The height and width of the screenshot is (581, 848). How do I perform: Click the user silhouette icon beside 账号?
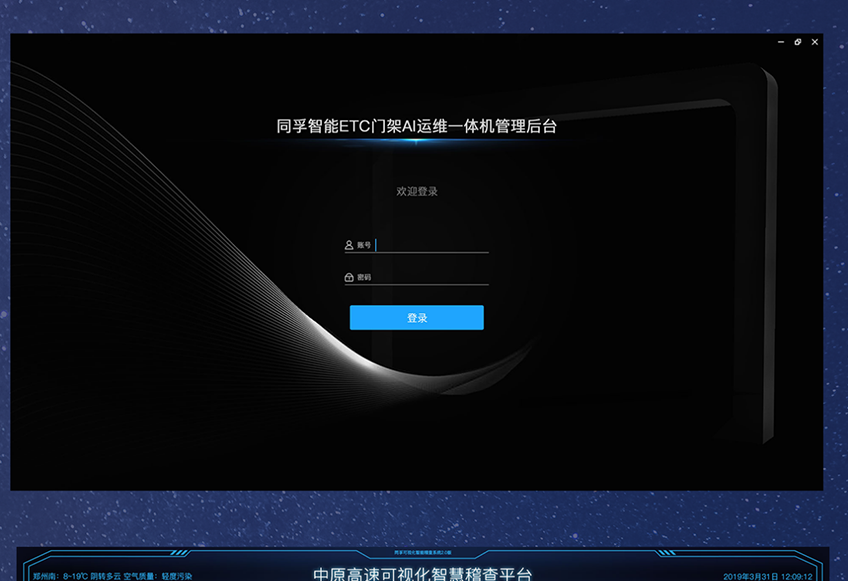pyautogui.click(x=349, y=245)
